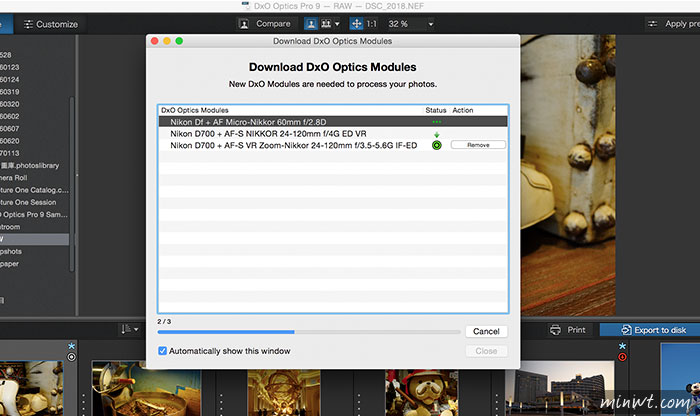Select single image view mode icon
The height and width of the screenshot is (416, 700).
311,24
